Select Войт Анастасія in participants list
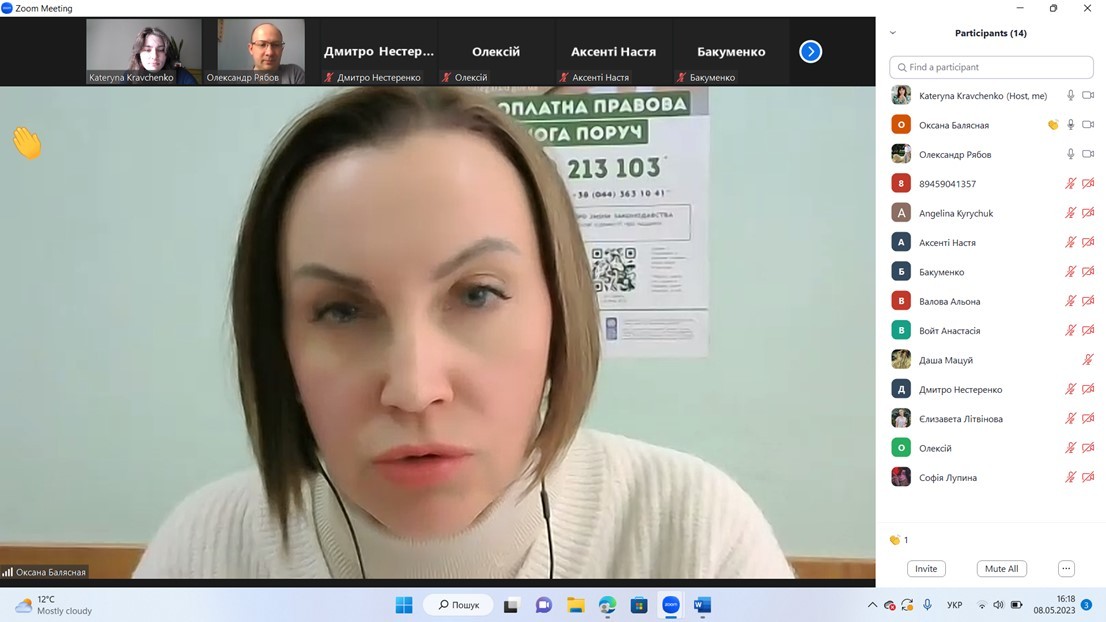1106x622 pixels. [991, 330]
